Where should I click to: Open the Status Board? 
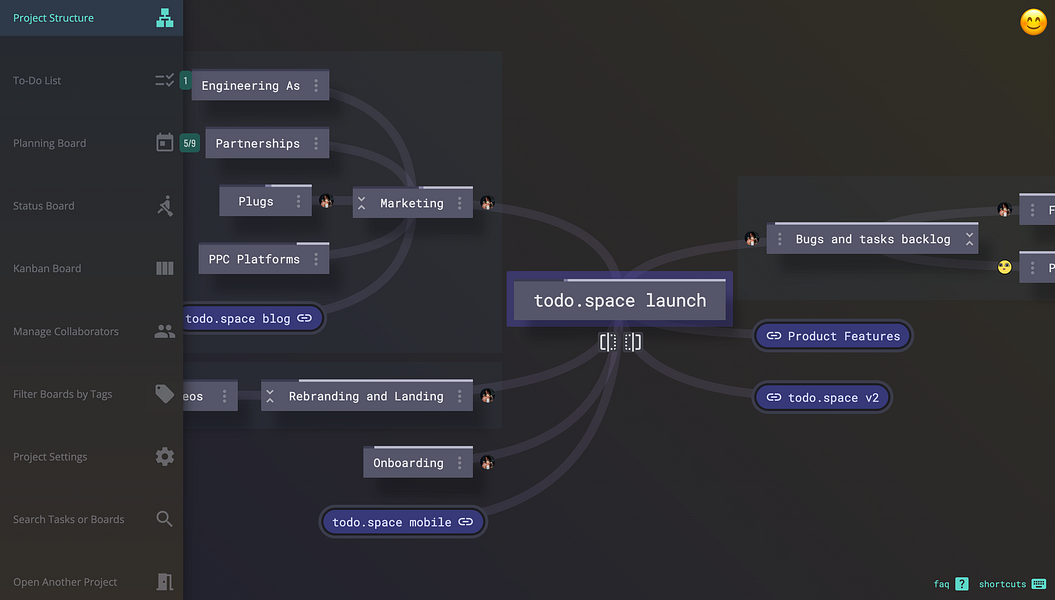[91, 206]
